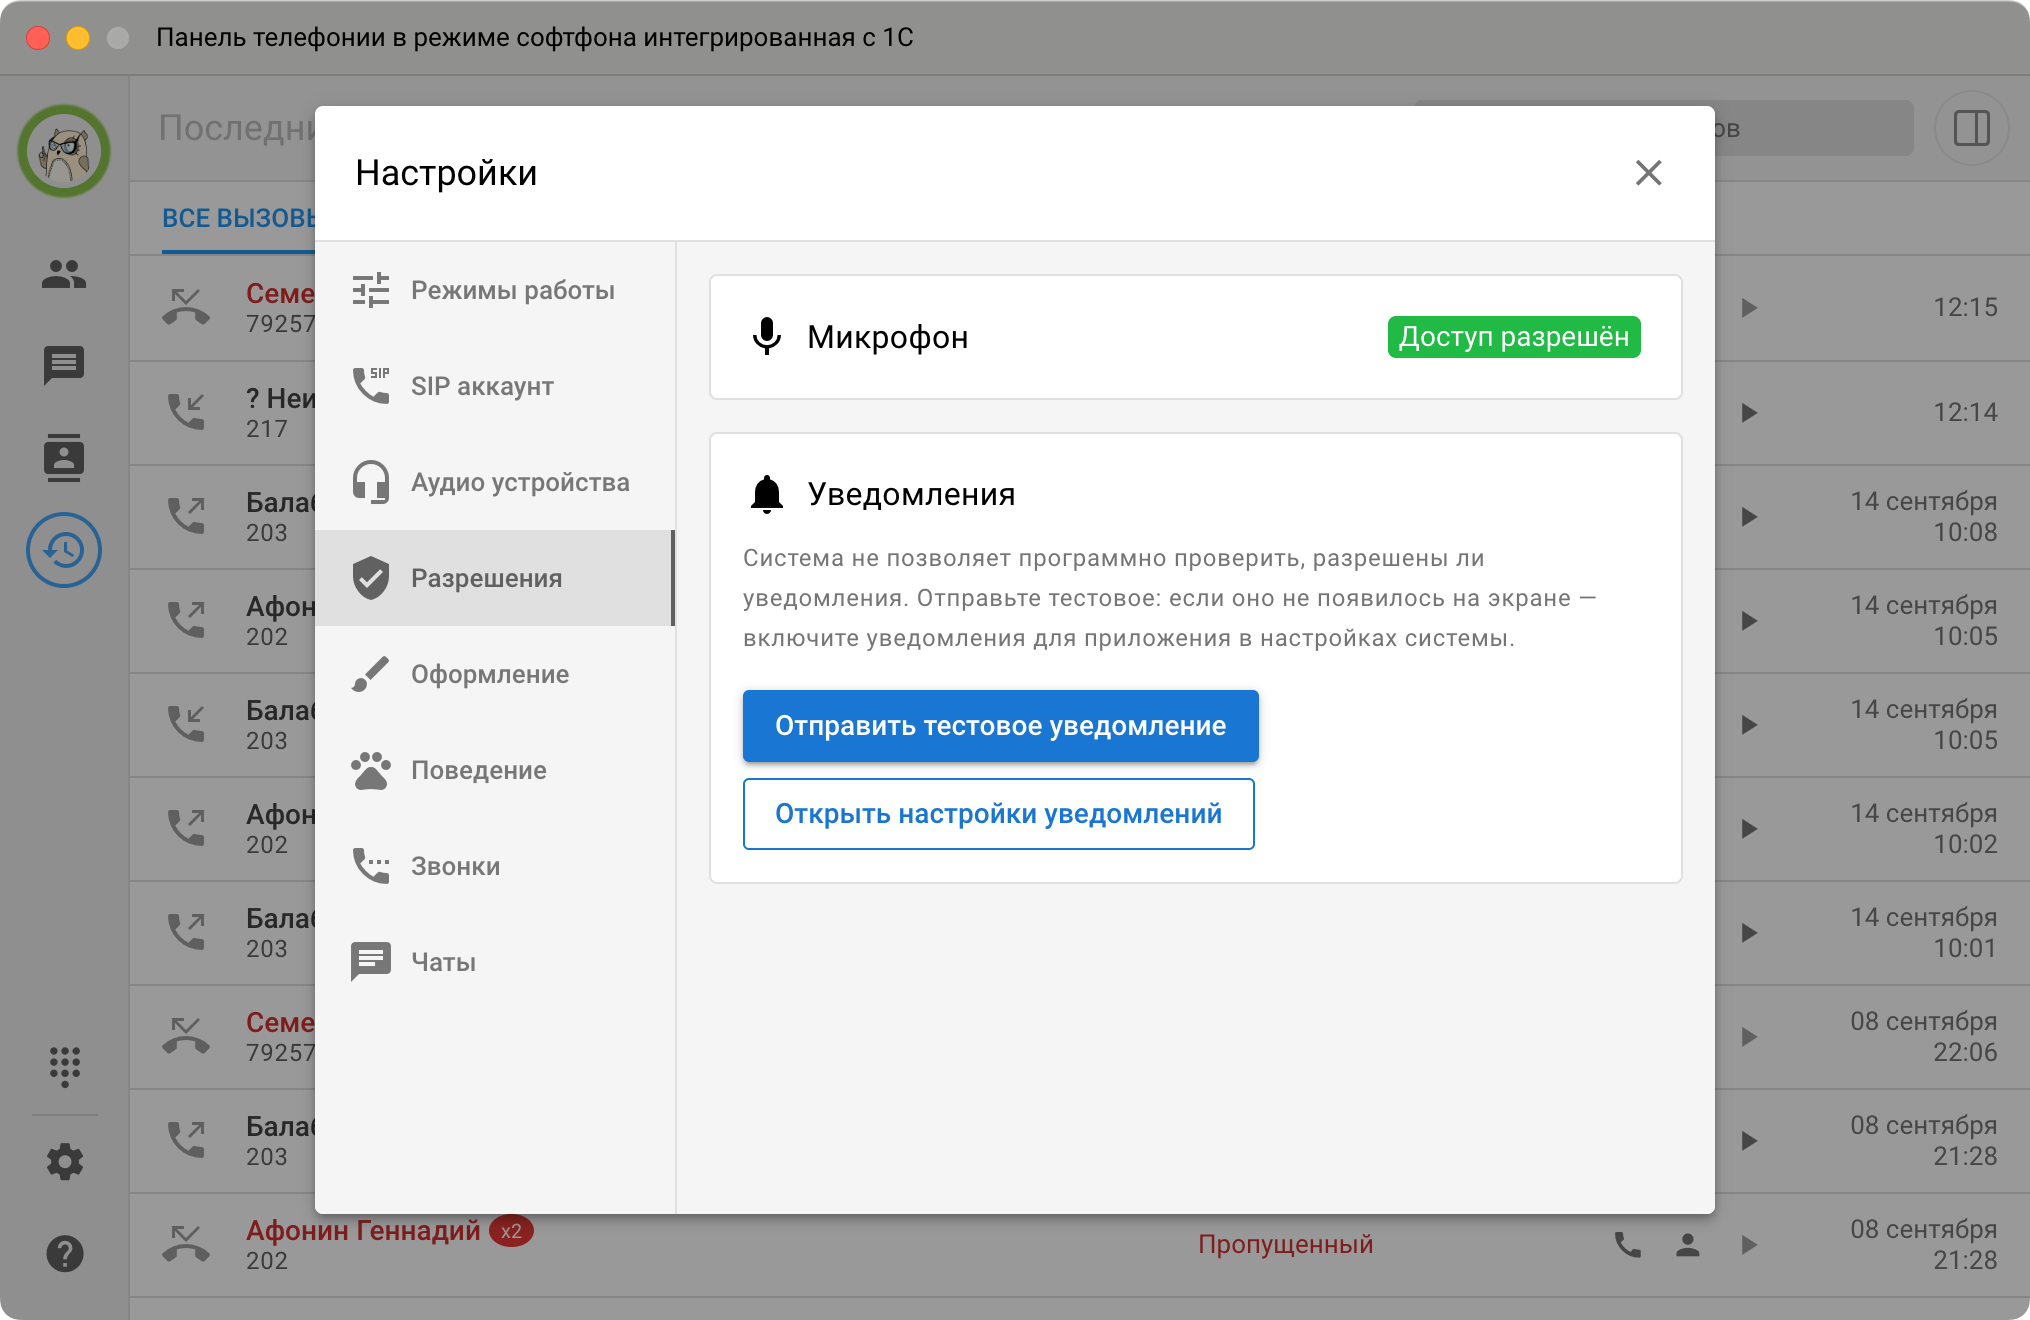The width and height of the screenshot is (2030, 1320).
Task: Click the Доступ разрешён microphone badge
Action: [x=1514, y=337]
